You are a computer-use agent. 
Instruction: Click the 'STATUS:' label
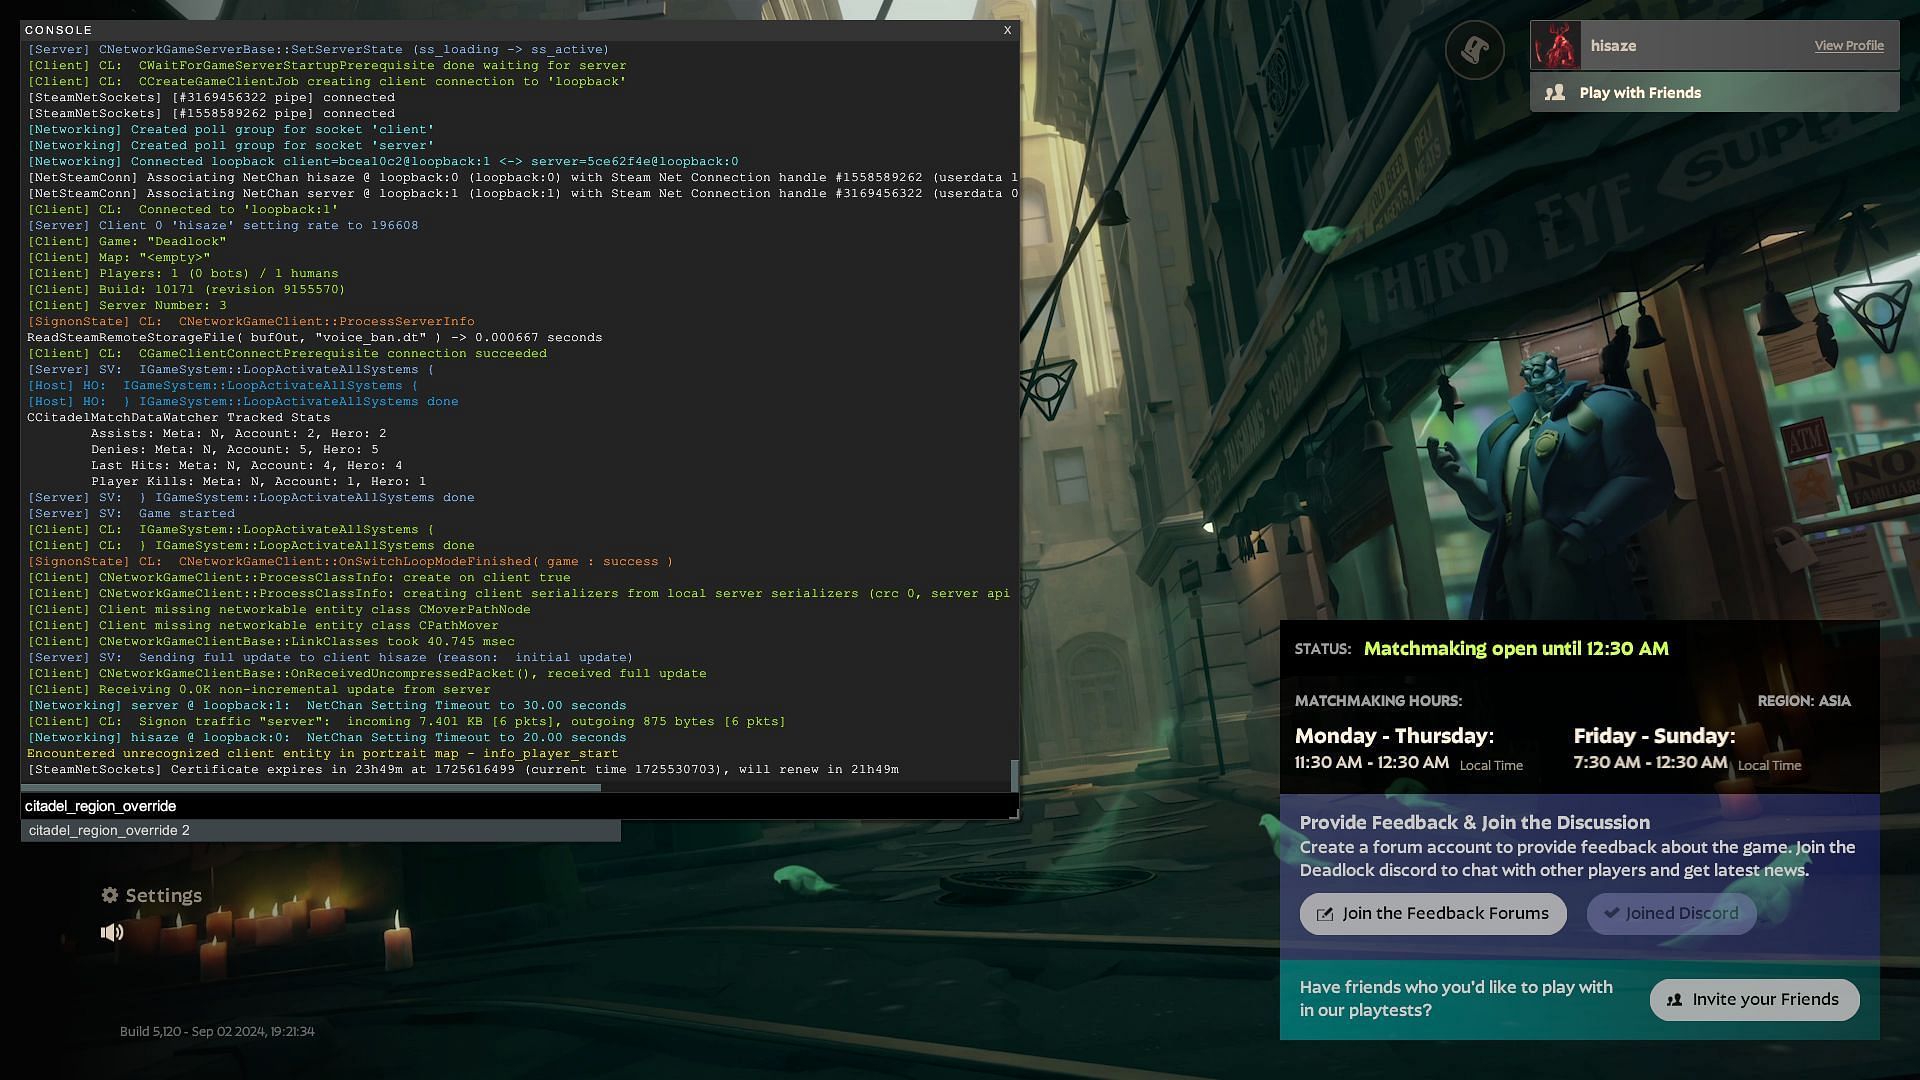[x=1322, y=649]
